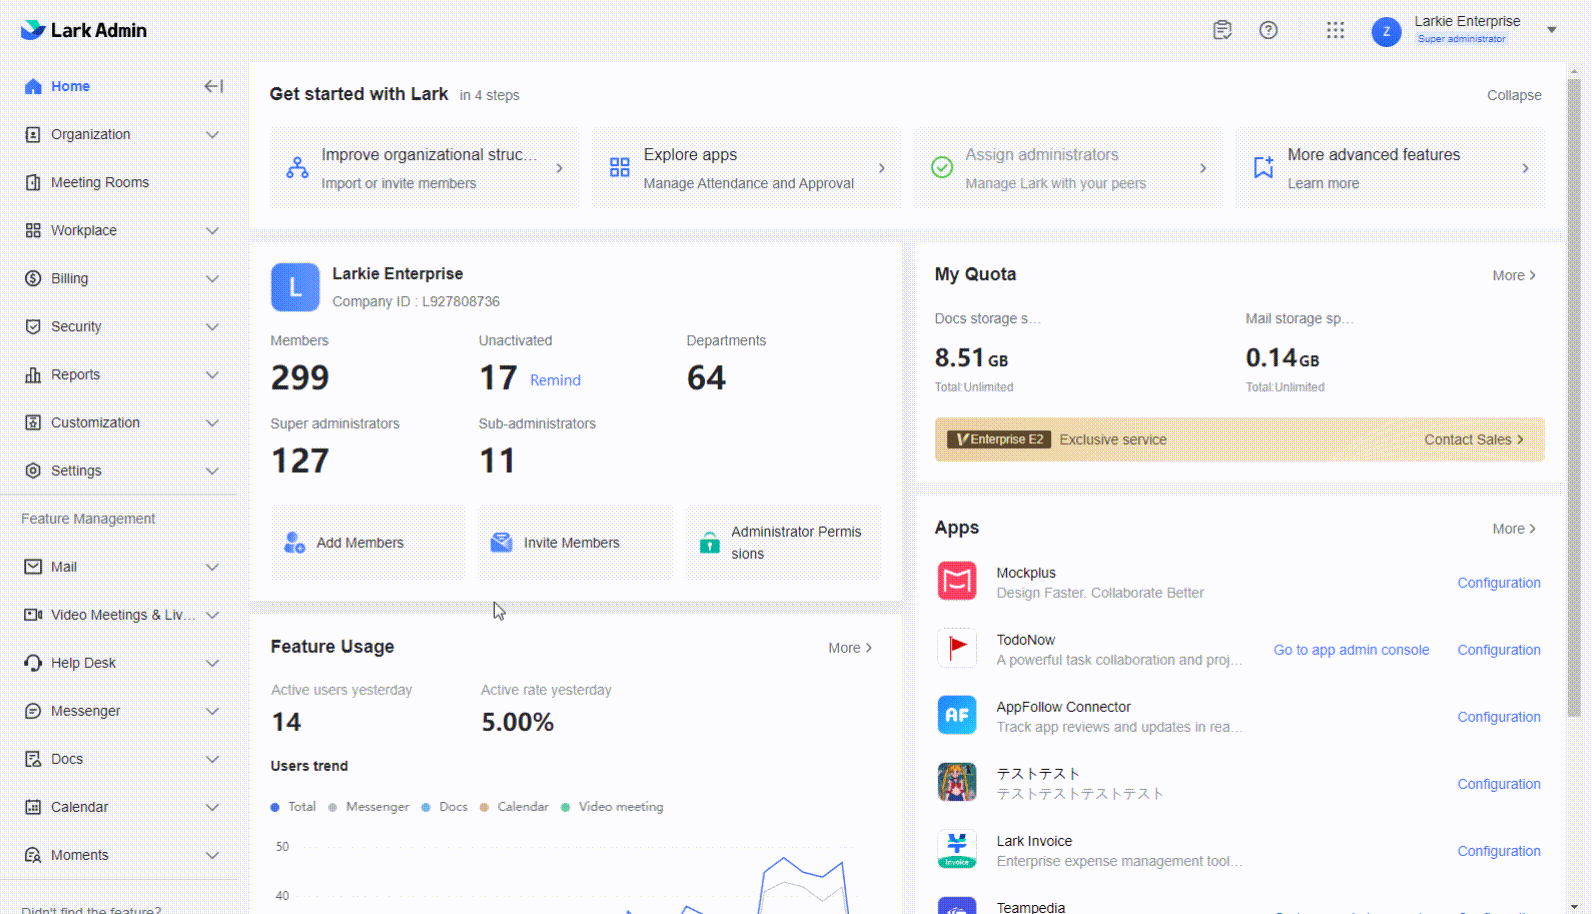Click the Lark Admin logo

(84, 30)
